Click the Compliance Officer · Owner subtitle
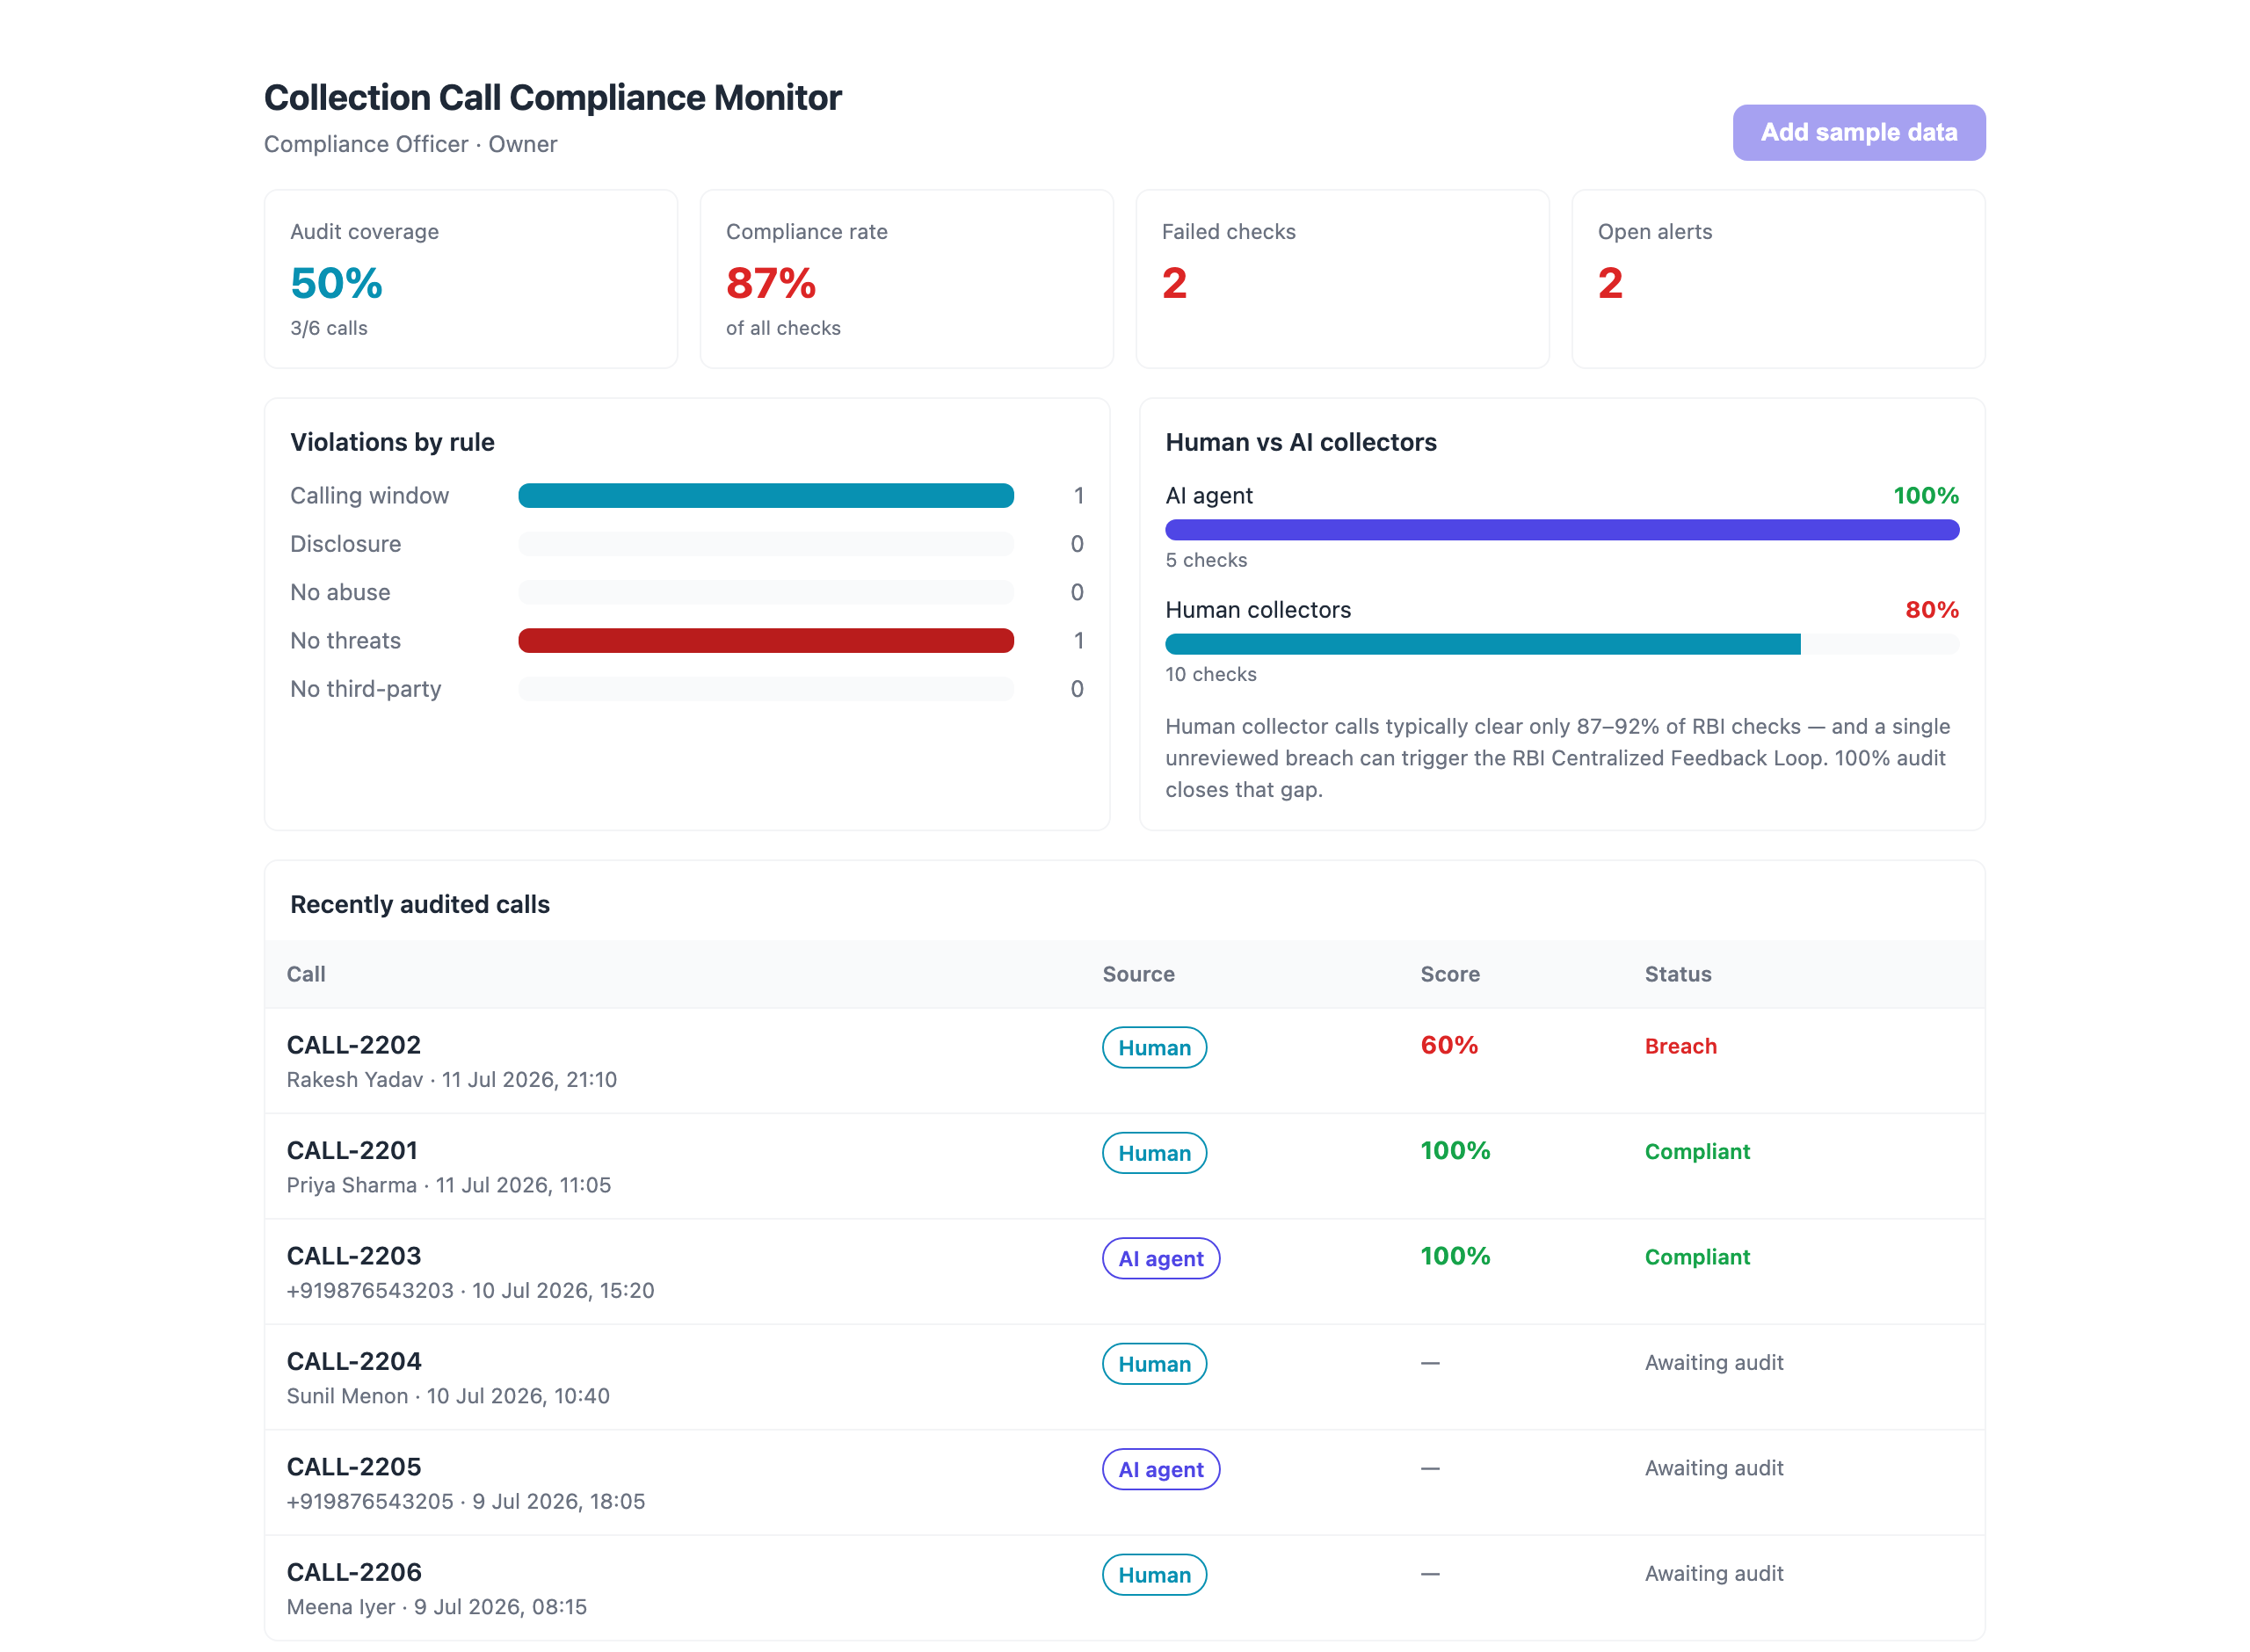Viewport: 2250px width, 1652px height. tap(410, 144)
